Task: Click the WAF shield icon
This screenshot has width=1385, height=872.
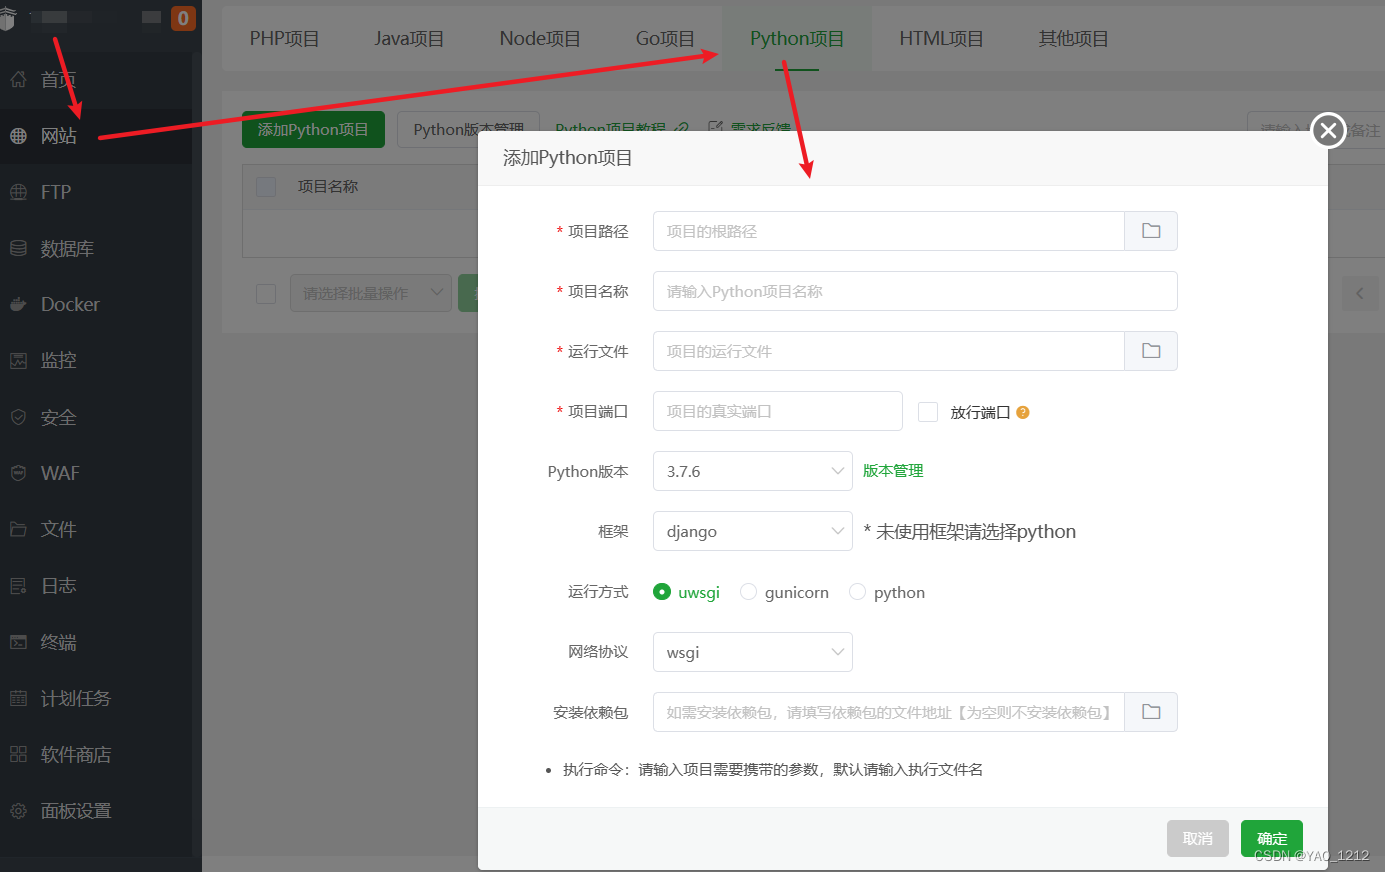Action: click(x=18, y=473)
